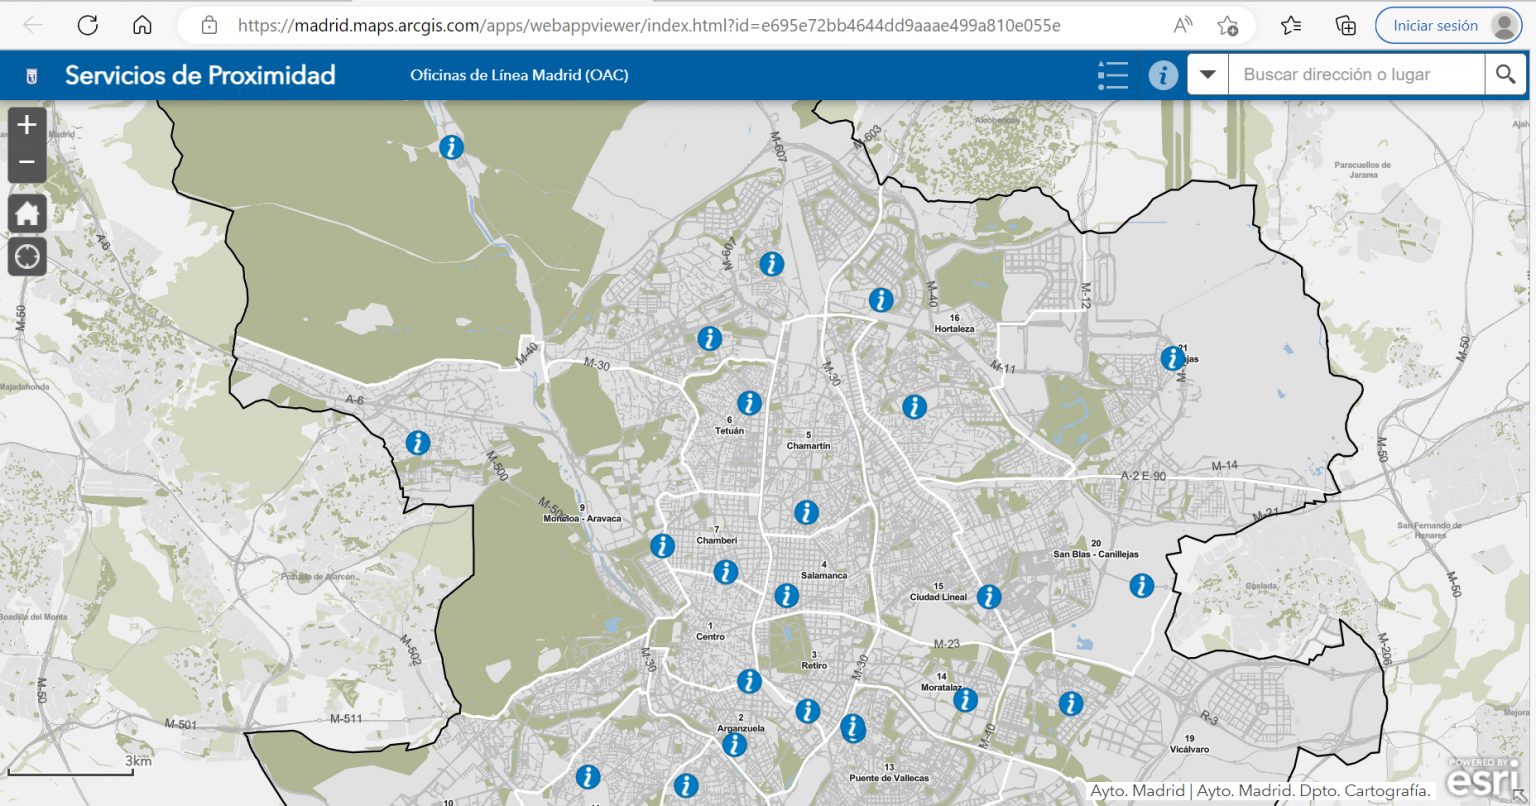The height and width of the screenshot is (806, 1536).
Task: Open the info panel in header
Action: [x=1162, y=75]
